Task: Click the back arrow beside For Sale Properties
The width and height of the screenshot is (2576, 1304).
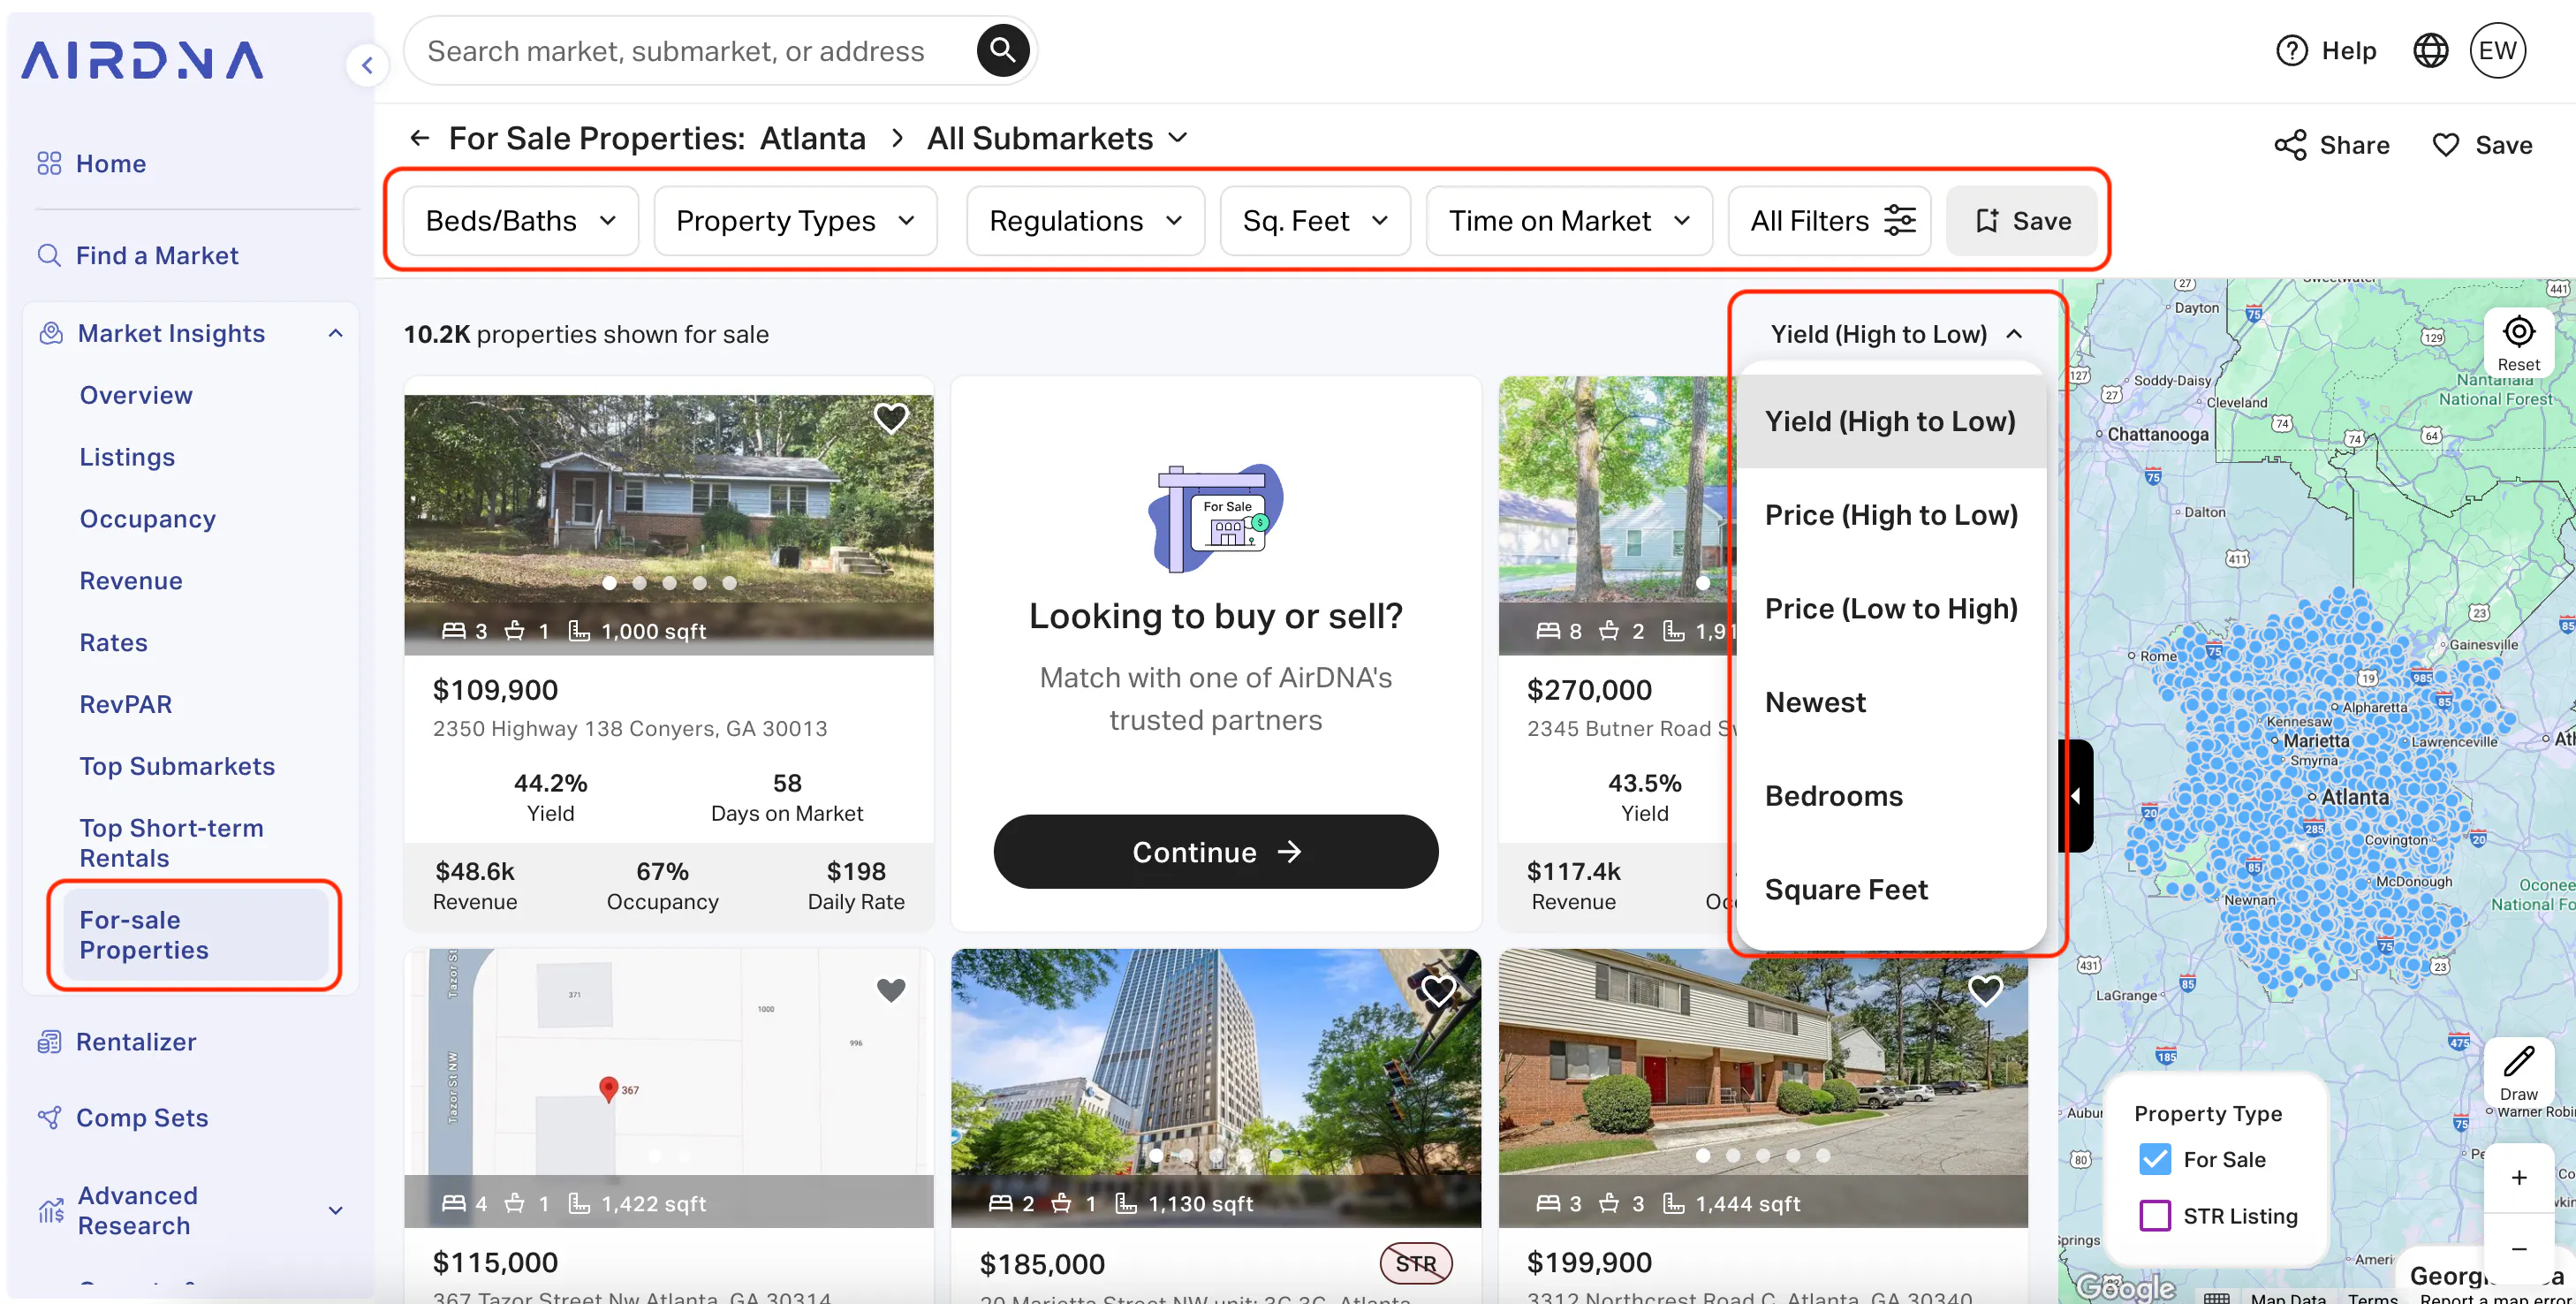Action: 420,138
